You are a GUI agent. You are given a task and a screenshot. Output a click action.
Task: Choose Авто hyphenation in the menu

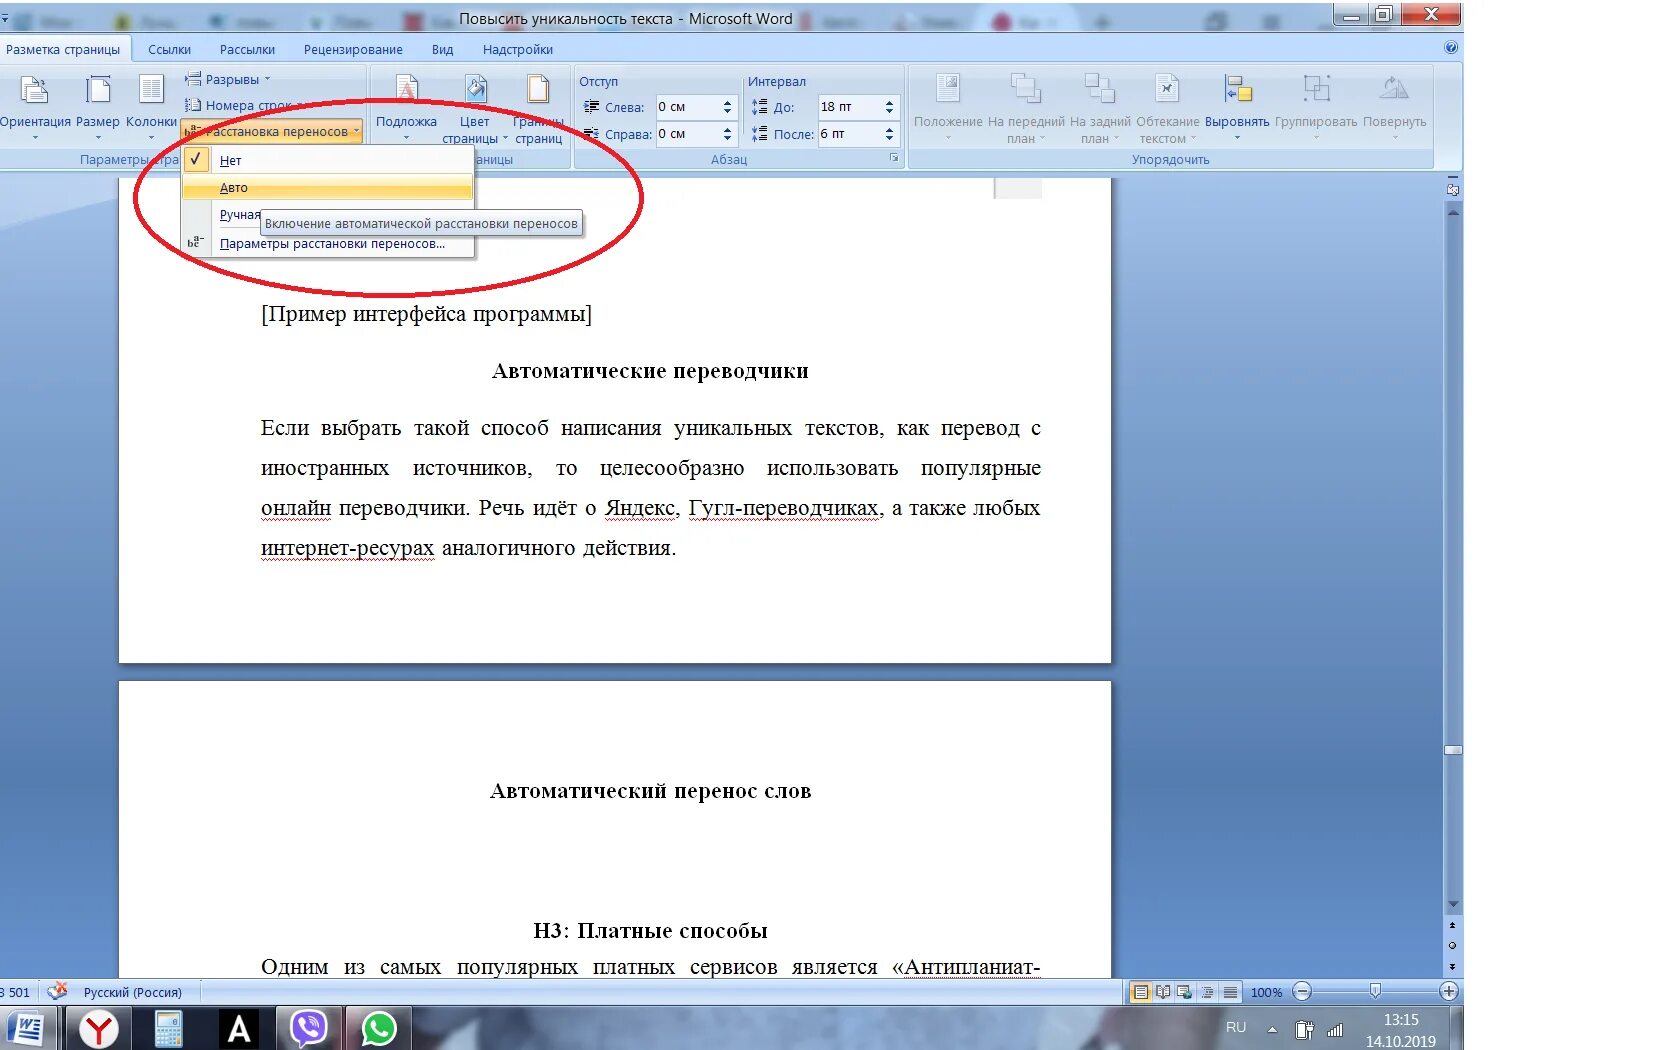click(x=328, y=187)
